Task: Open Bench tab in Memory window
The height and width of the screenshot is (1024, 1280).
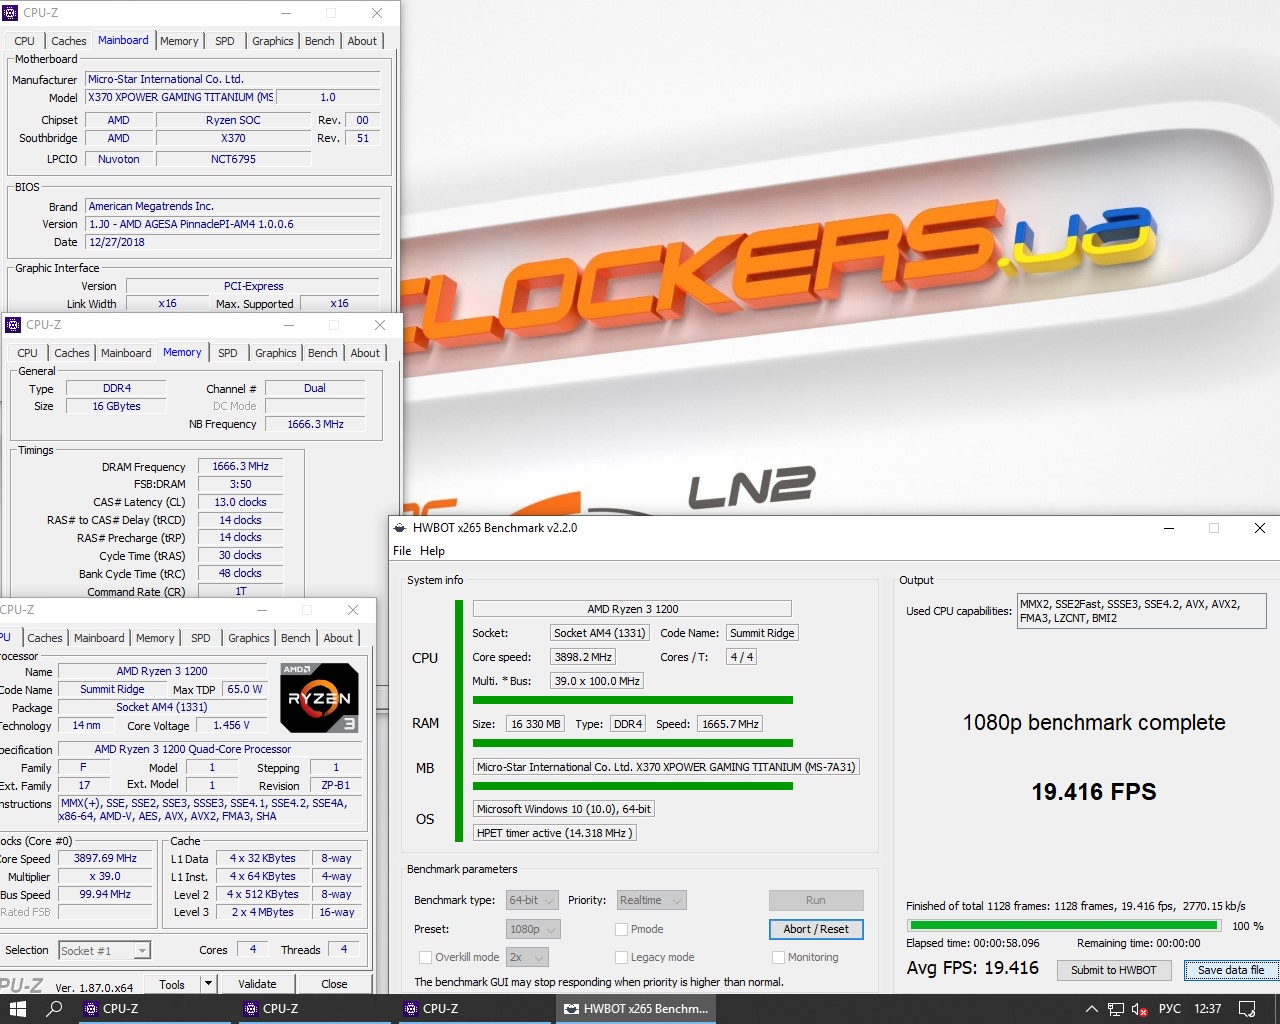Action: point(323,353)
